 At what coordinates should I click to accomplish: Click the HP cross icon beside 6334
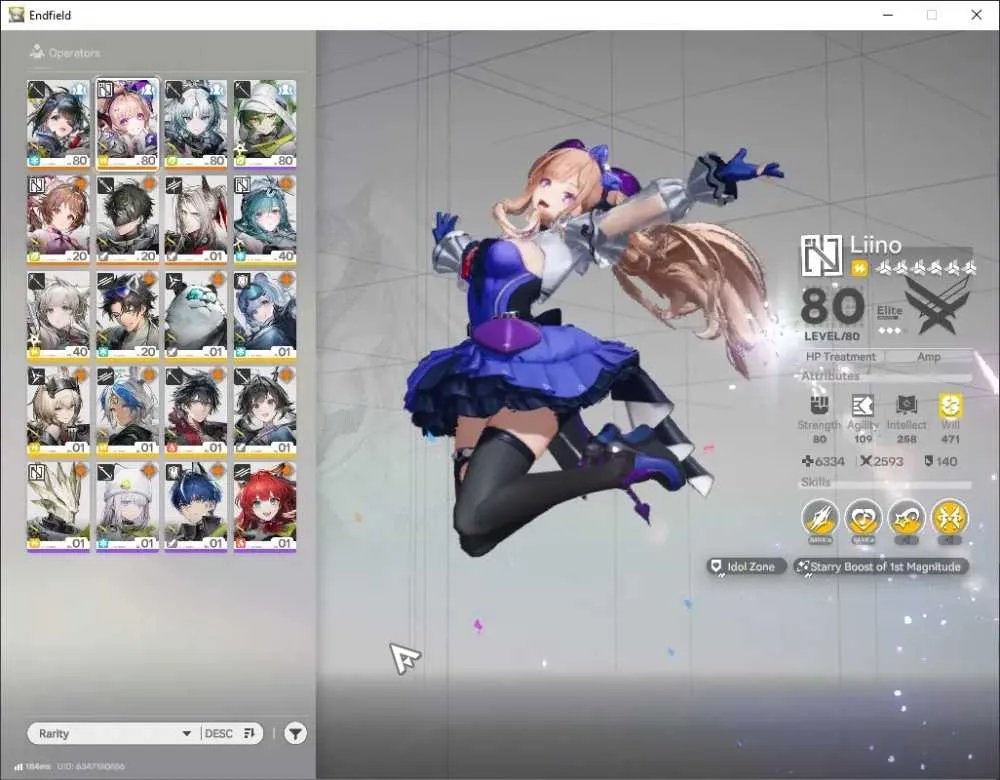click(x=807, y=461)
